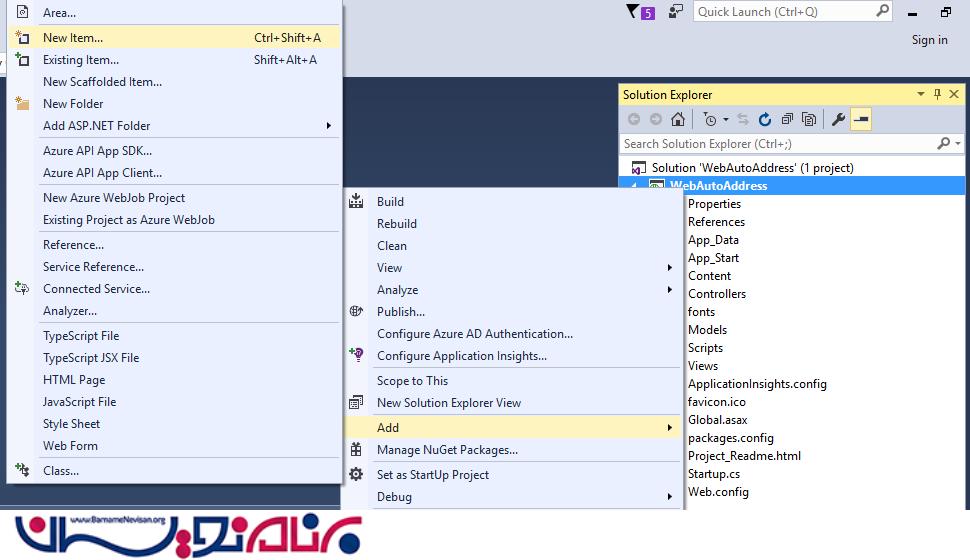Image resolution: width=970 pixels, height=560 pixels.
Task: Open Properties with the wrench icon
Action: (x=838, y=120)
